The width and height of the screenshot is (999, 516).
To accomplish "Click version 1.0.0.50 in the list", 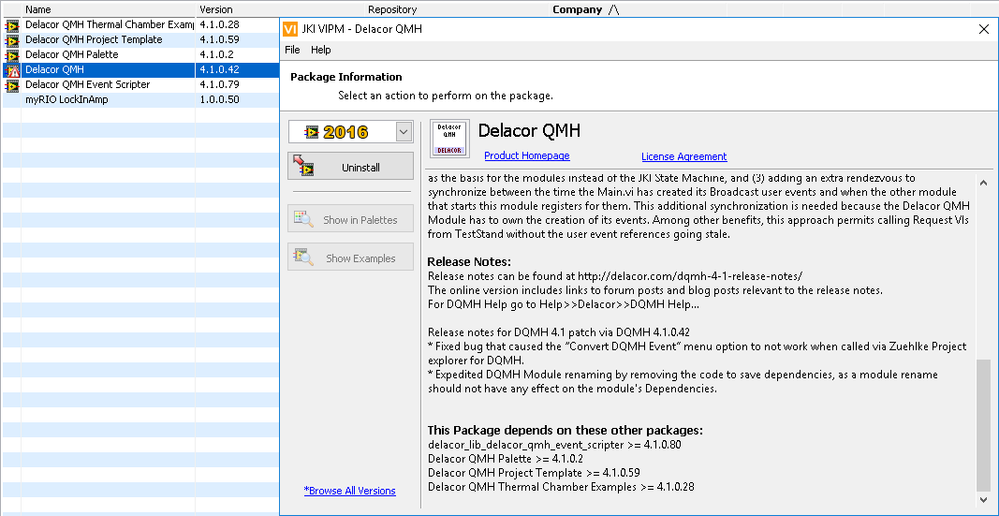I will tap(219, 99).
